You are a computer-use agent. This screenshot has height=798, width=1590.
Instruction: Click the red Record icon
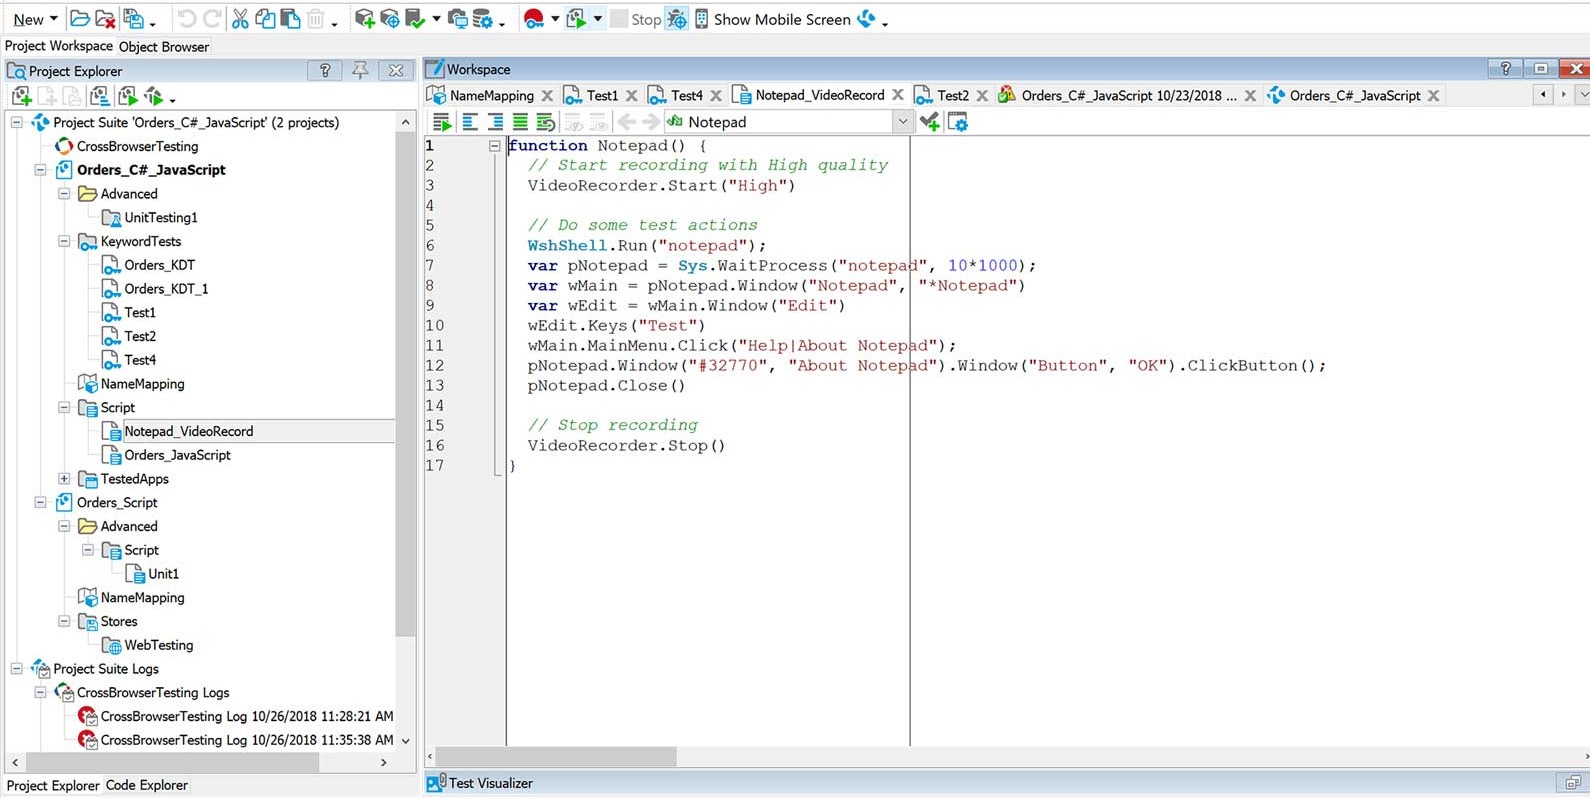534,19
